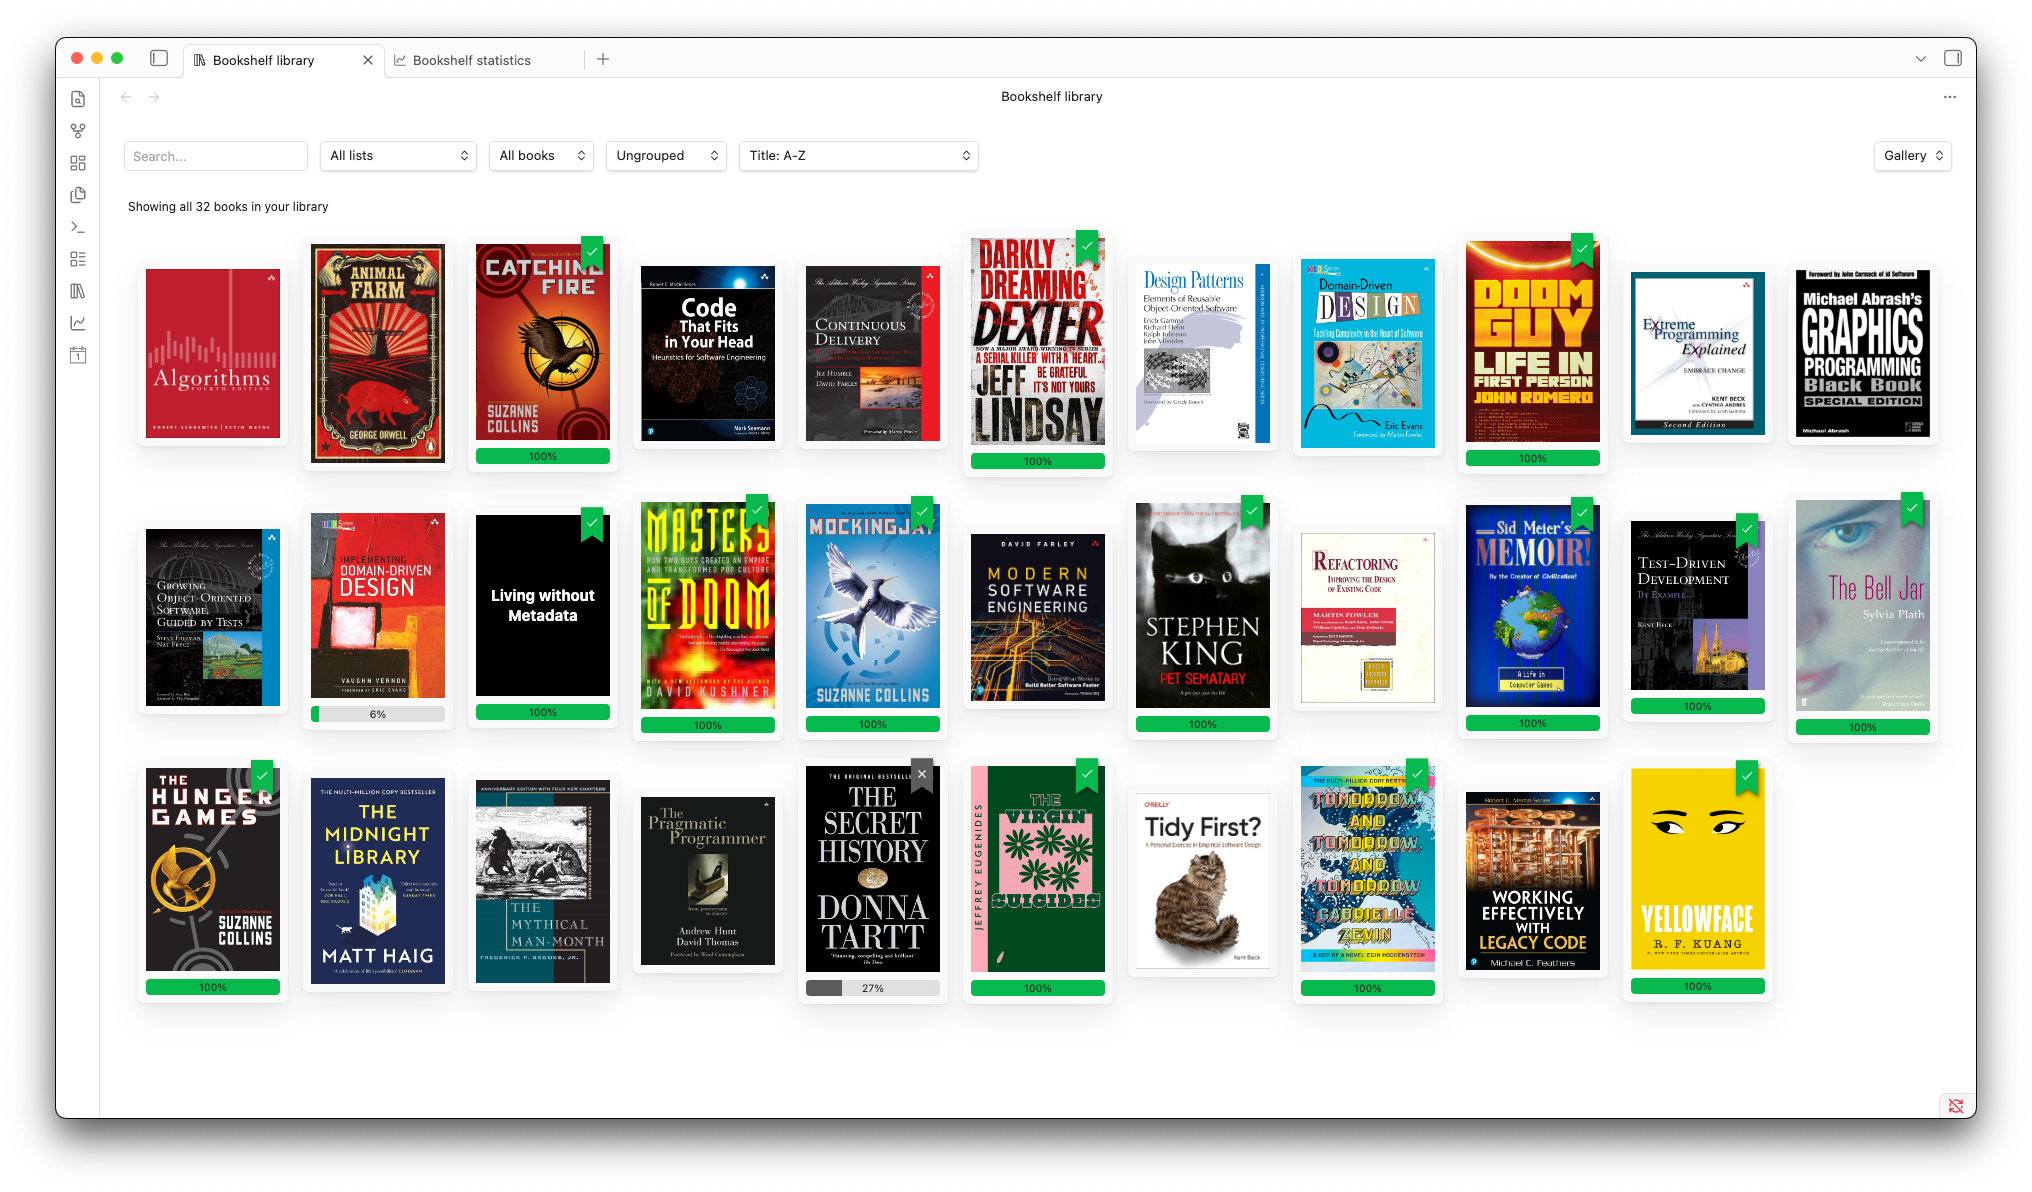Open the Refactoring book cover
The height and width of the screenshot is (1192, 2032).
(1368, 618)
